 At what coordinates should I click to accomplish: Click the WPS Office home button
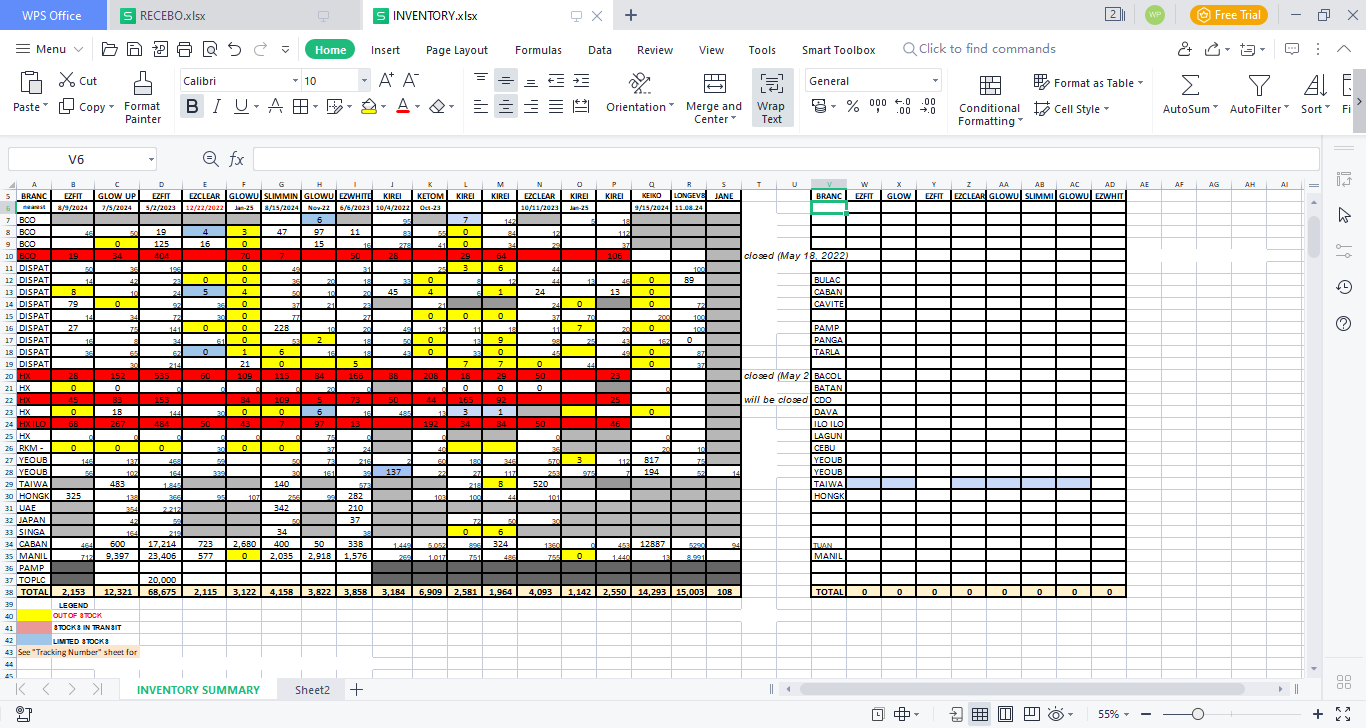(52, 15)
